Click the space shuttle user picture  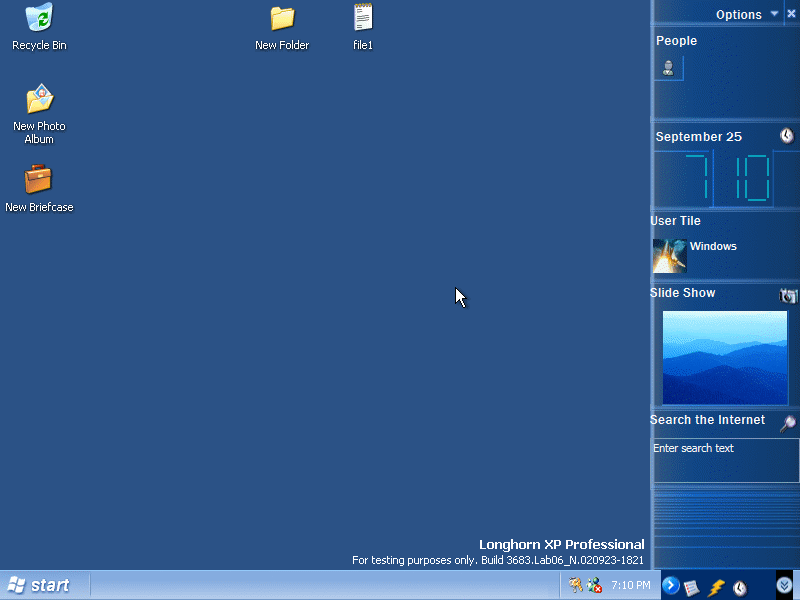pyautogui.click(x=669, y=256)
